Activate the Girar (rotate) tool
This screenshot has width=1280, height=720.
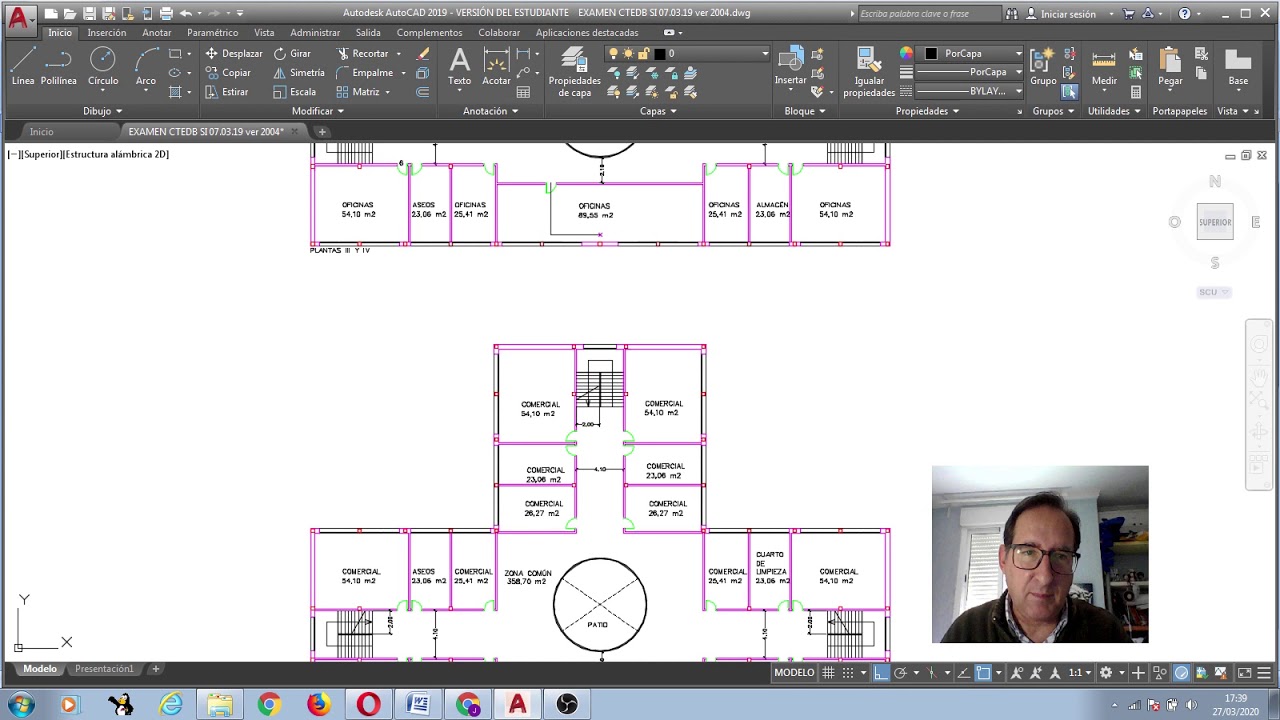point(292,53)
